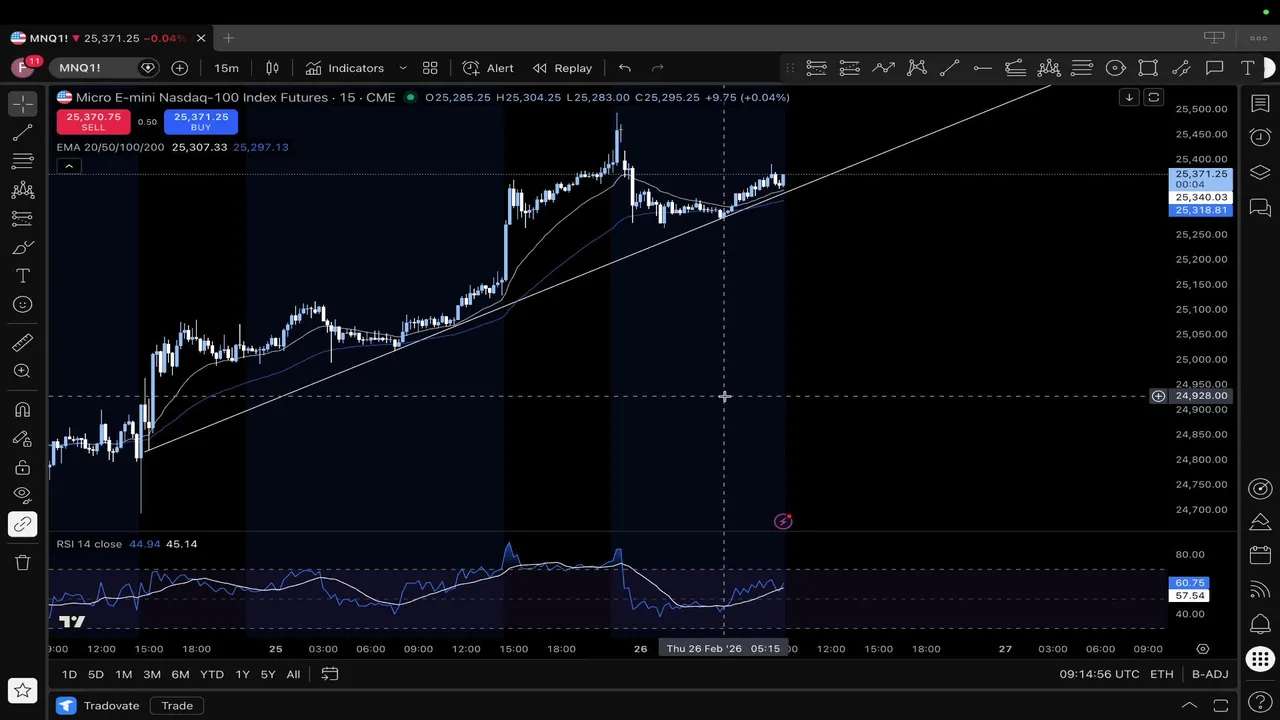Select the horizontal line tool
Screen dimensions: 1280x720
tap(982, 68)
